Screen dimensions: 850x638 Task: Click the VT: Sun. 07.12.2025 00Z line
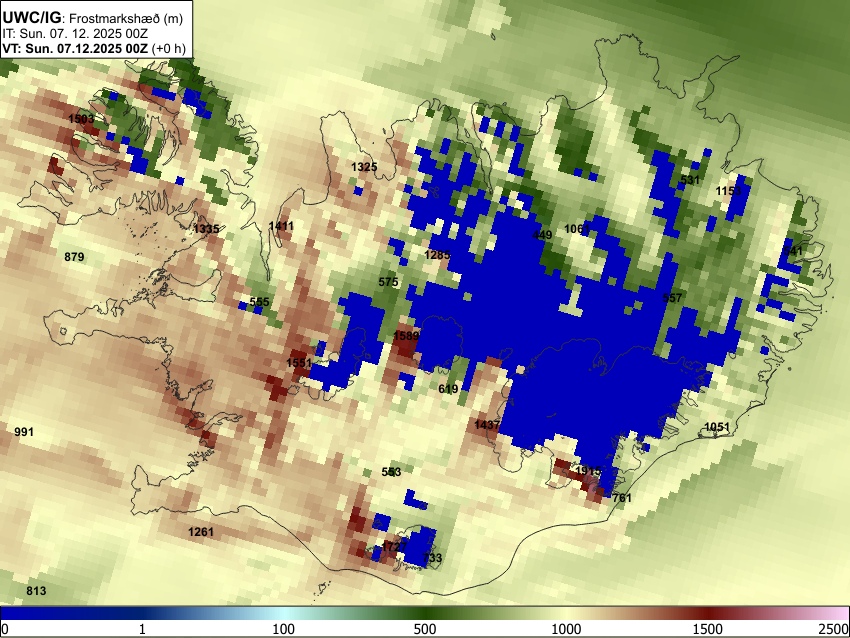(94, 48)
